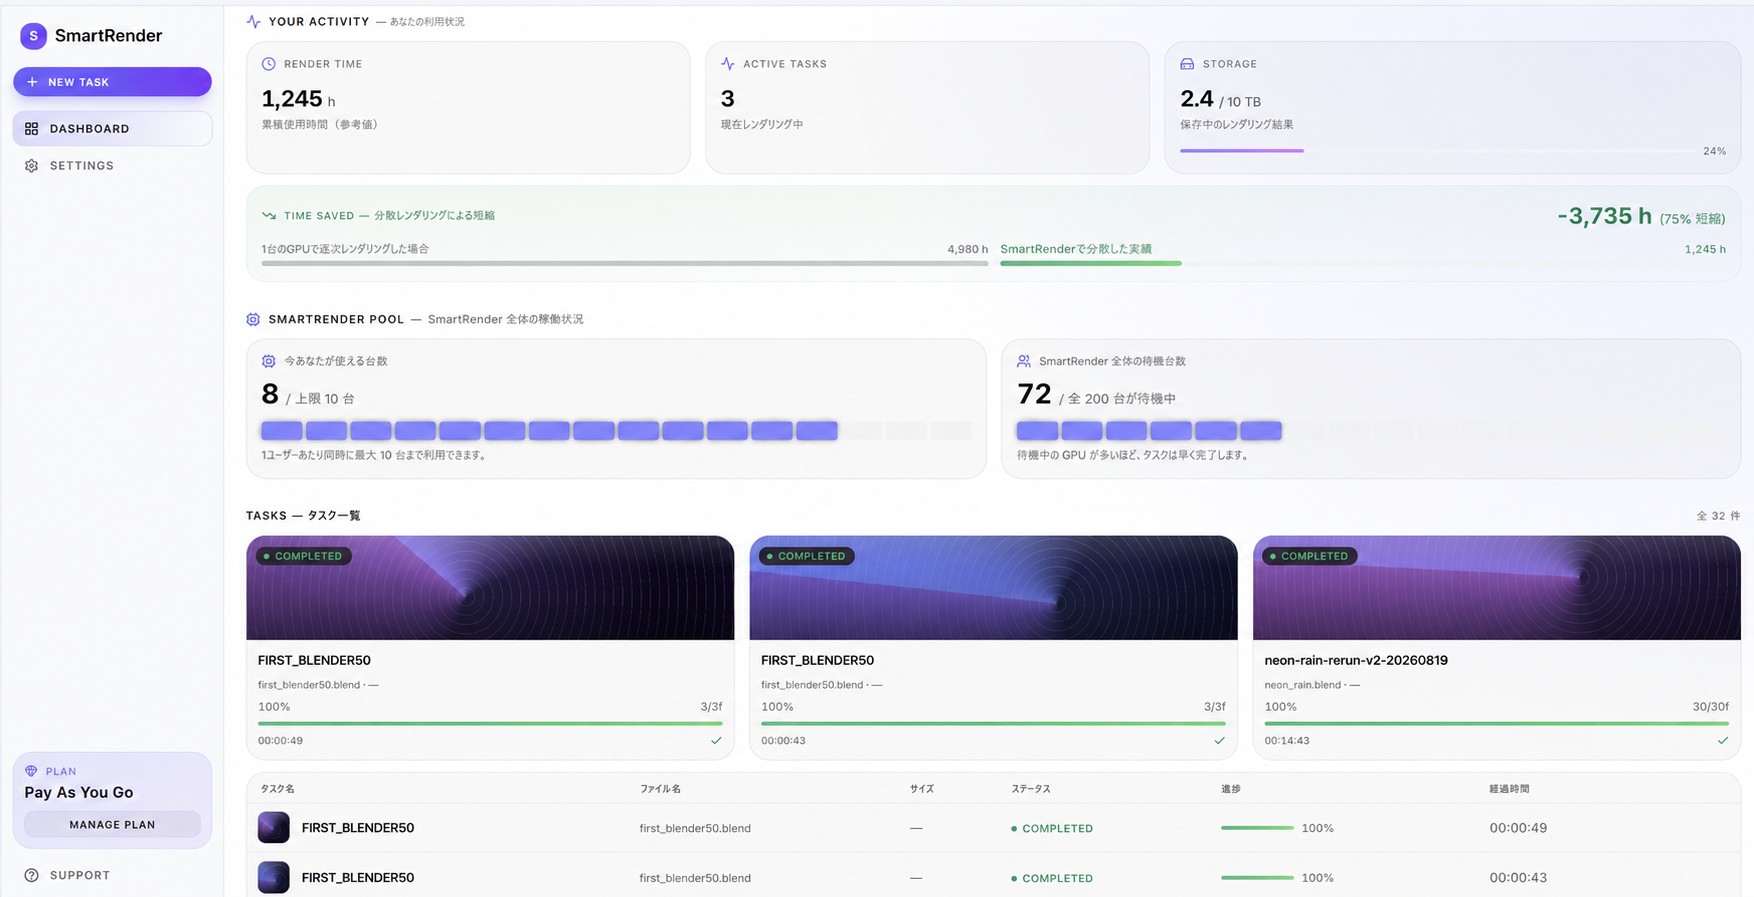Click the -3,735 h time saved value
This screenshot has height=897, width=1754.
tap(1604, 216)
